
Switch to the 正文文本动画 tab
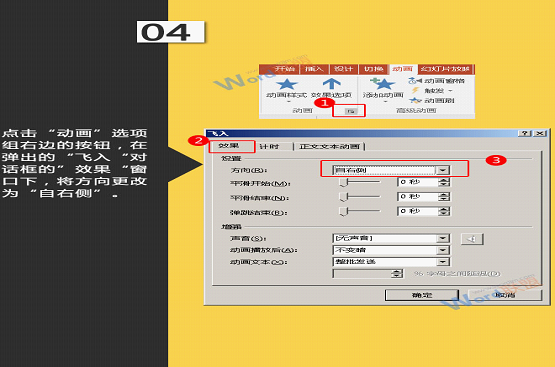330,147
